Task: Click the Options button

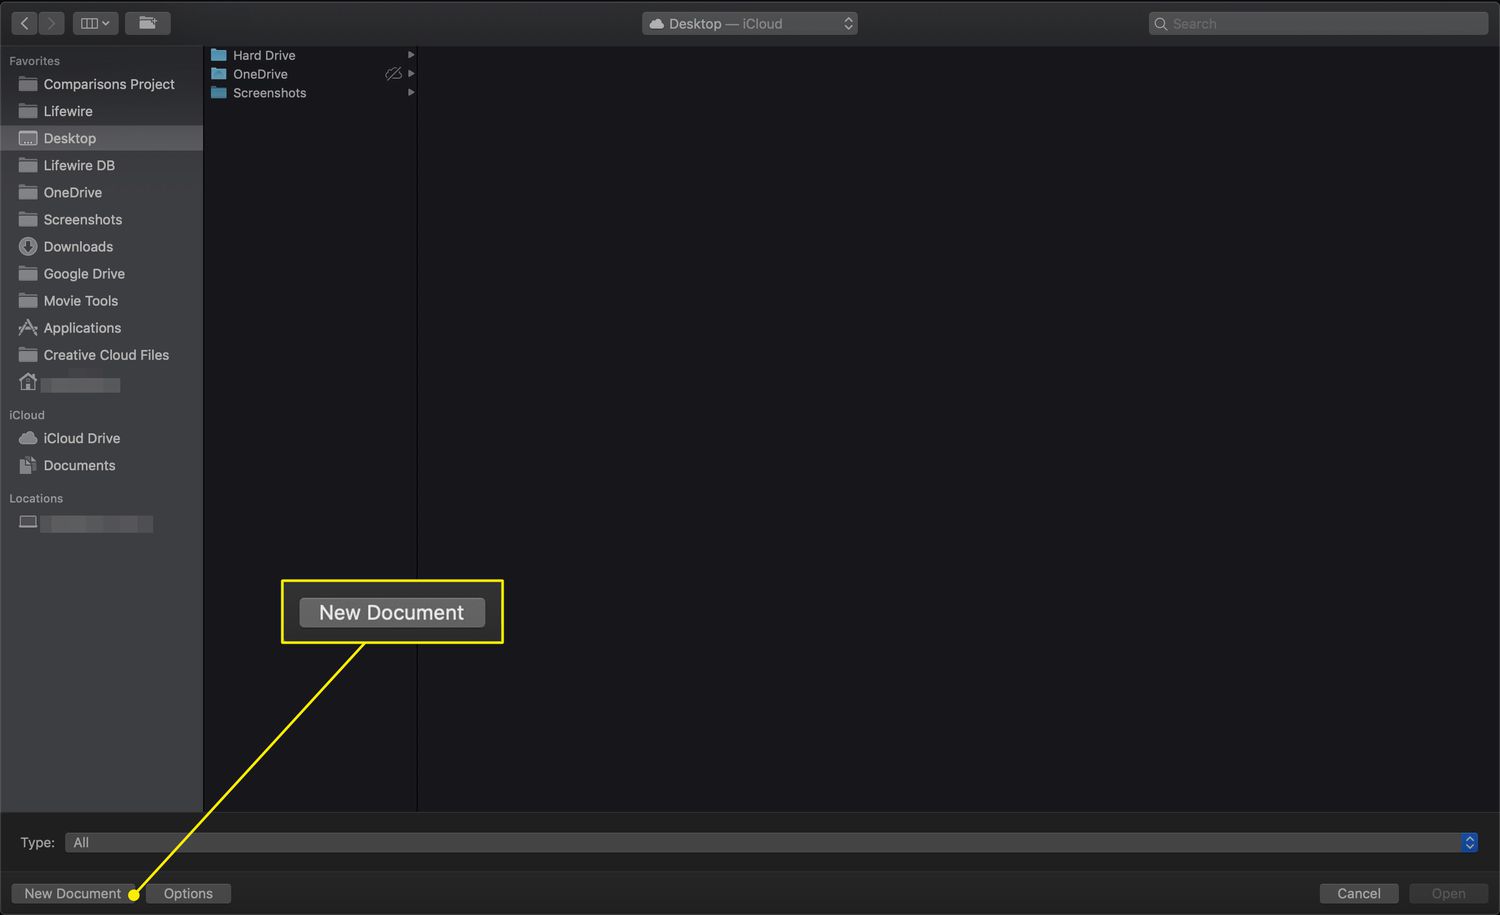Action: click(188, 893)
